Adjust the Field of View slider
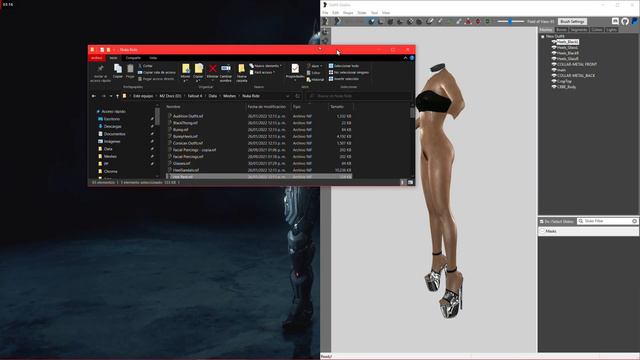Image resolution: width=640 pixels, height=360 pixels. pyautogui.click(x=511, y=21)
